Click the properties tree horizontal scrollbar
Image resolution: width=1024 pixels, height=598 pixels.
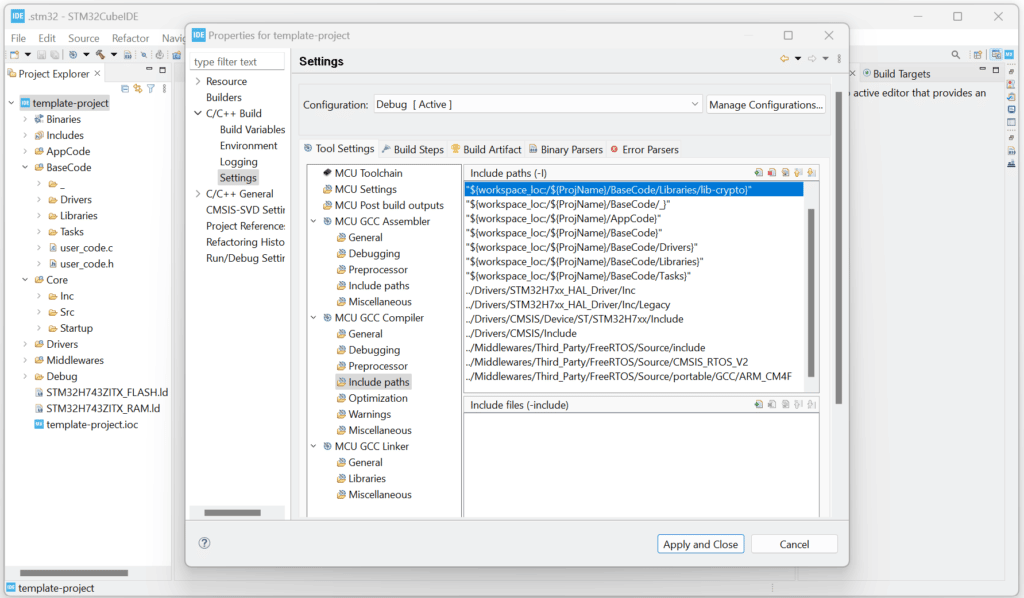(x=232, y=512)
